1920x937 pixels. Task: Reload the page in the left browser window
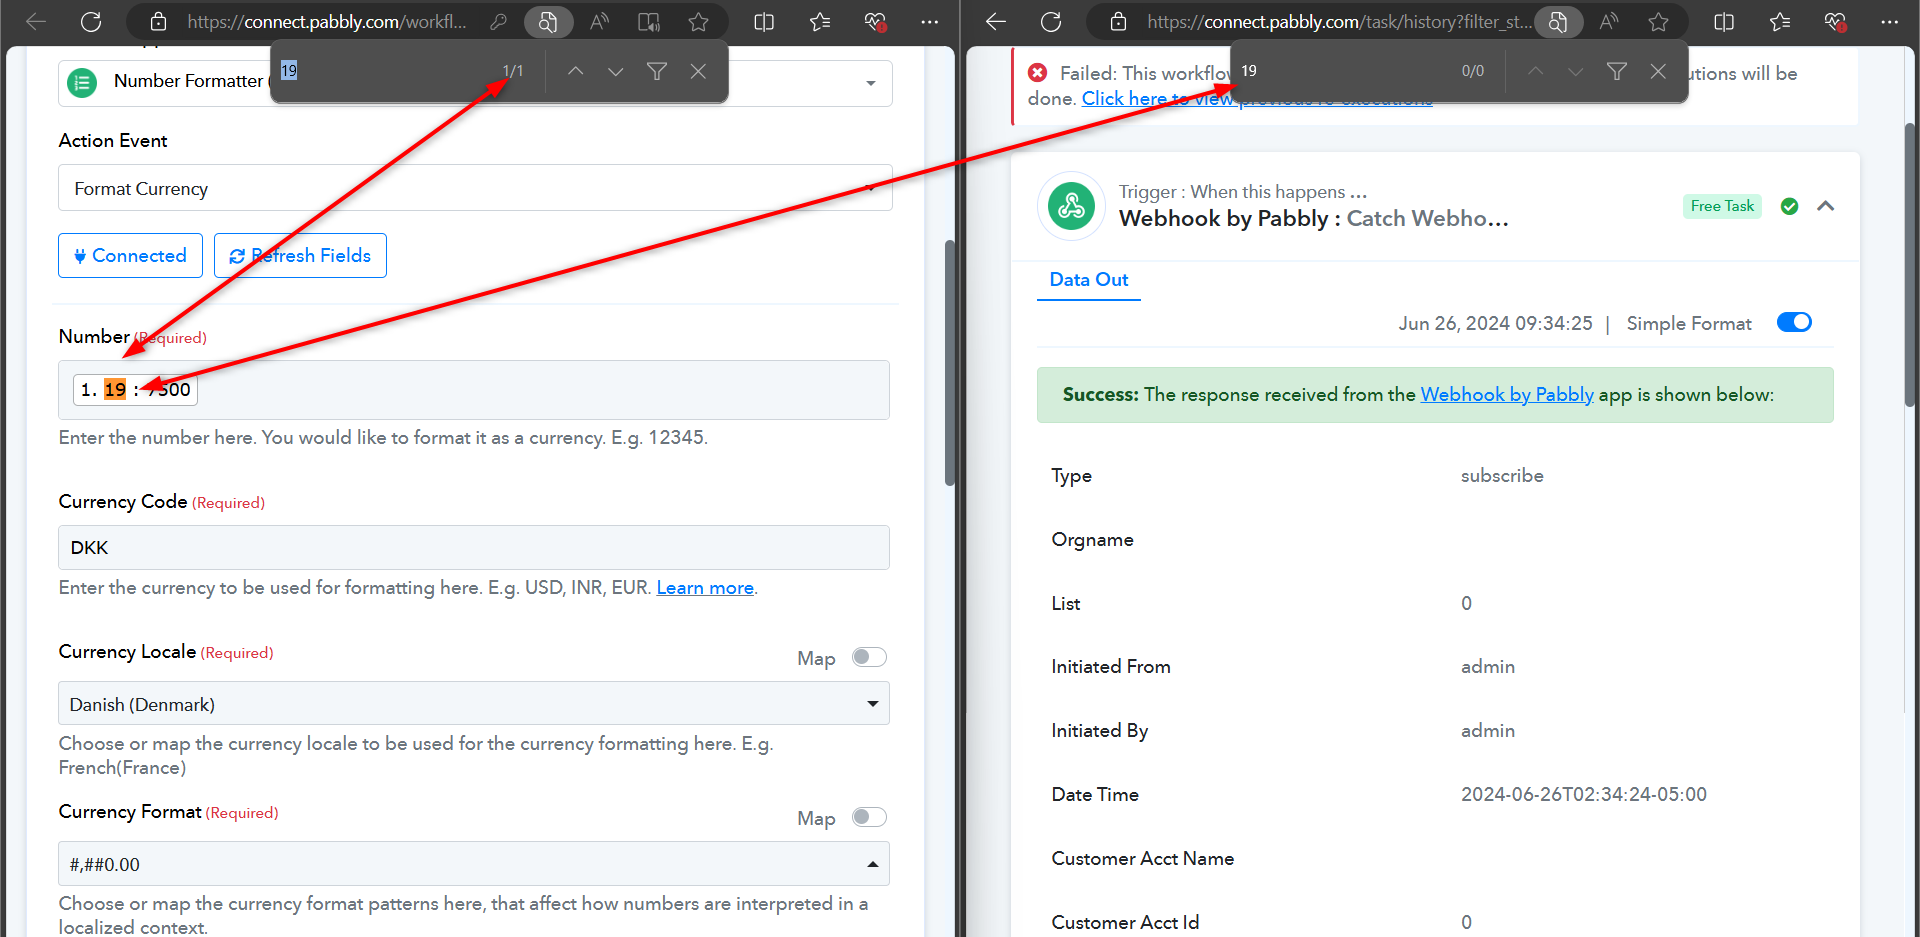[x=91, y=22]
